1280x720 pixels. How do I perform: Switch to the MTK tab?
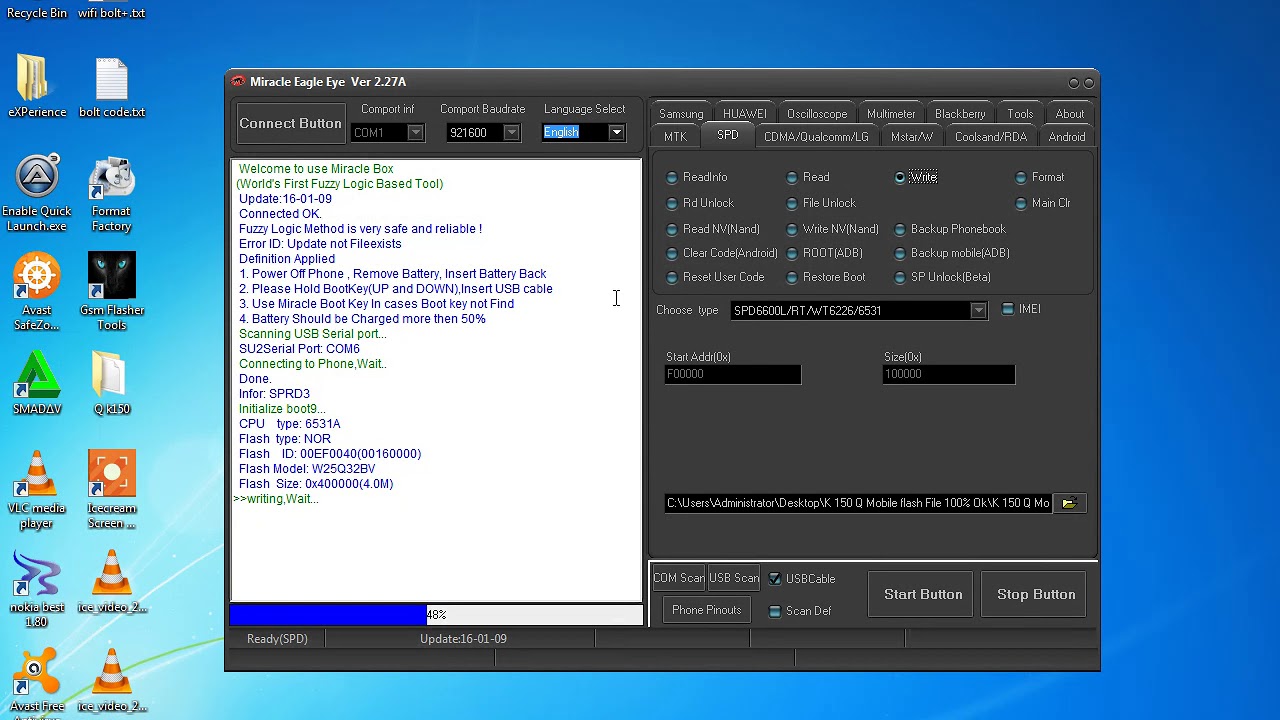pyautogui.click(x=675, y=137)
